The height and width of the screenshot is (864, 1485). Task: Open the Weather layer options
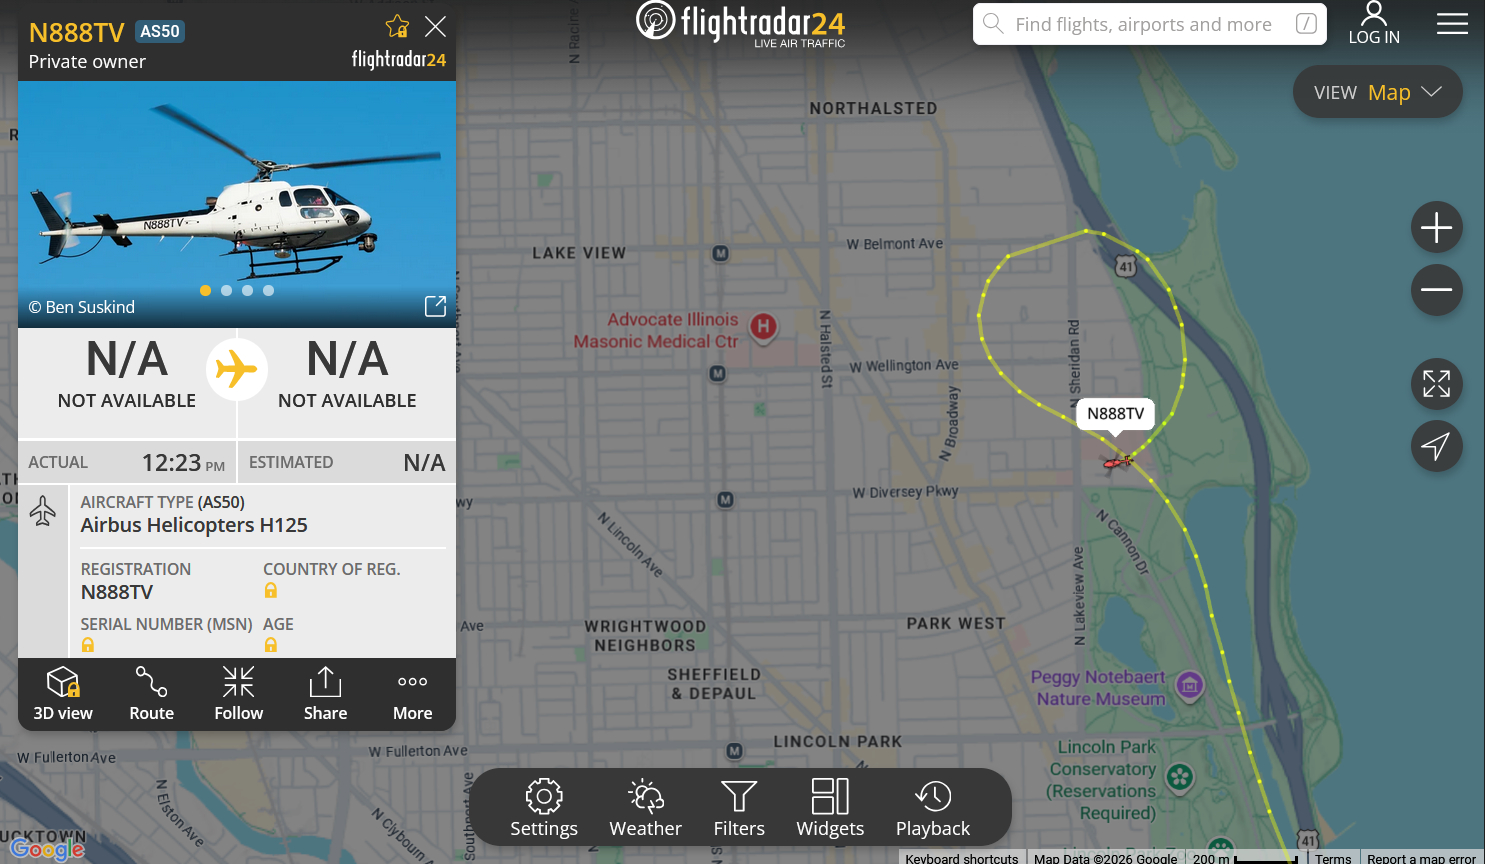(x=645, y=808)
